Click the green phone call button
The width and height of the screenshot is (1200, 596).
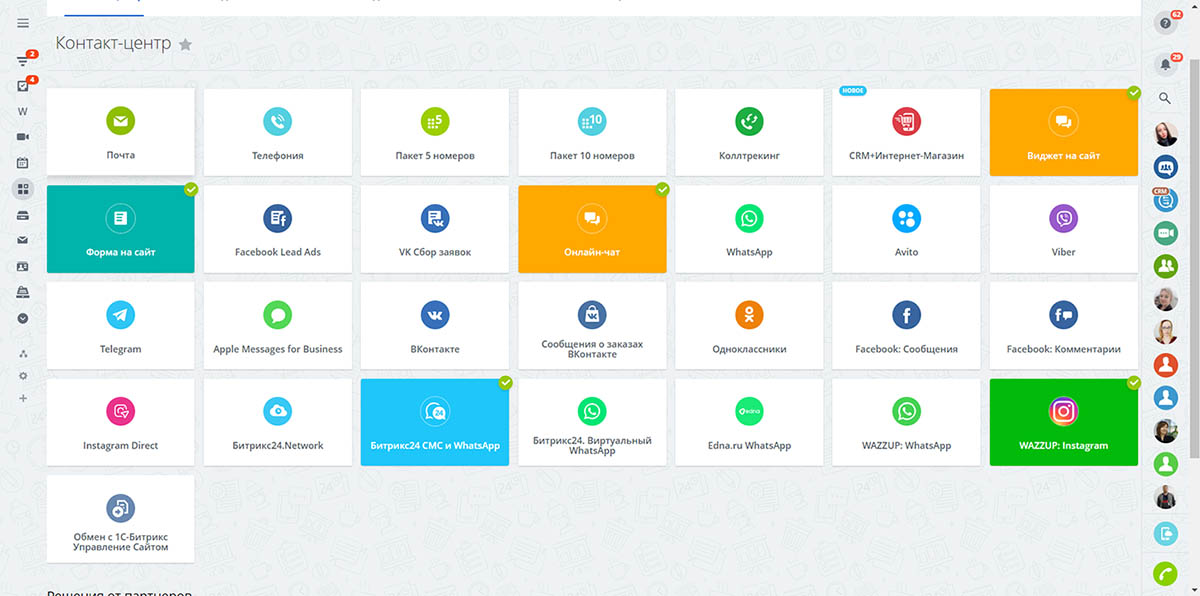point(1165,573)
